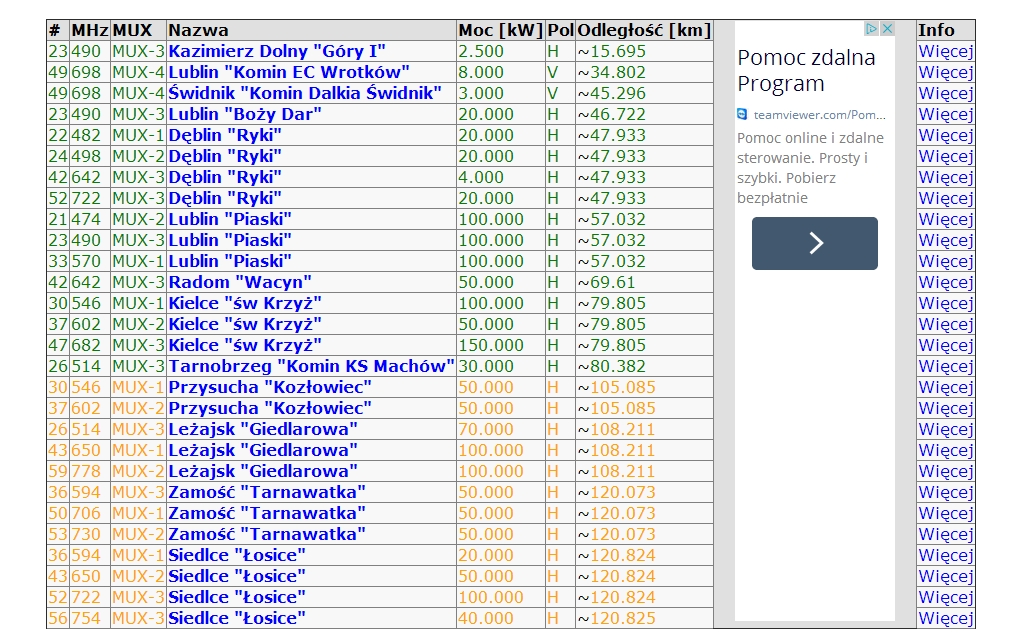This screenshot has width=1023, height=633.
Task: Open Zamość "Tarnawatka" link on 730 MHz row
Action: tap(267, 534)
